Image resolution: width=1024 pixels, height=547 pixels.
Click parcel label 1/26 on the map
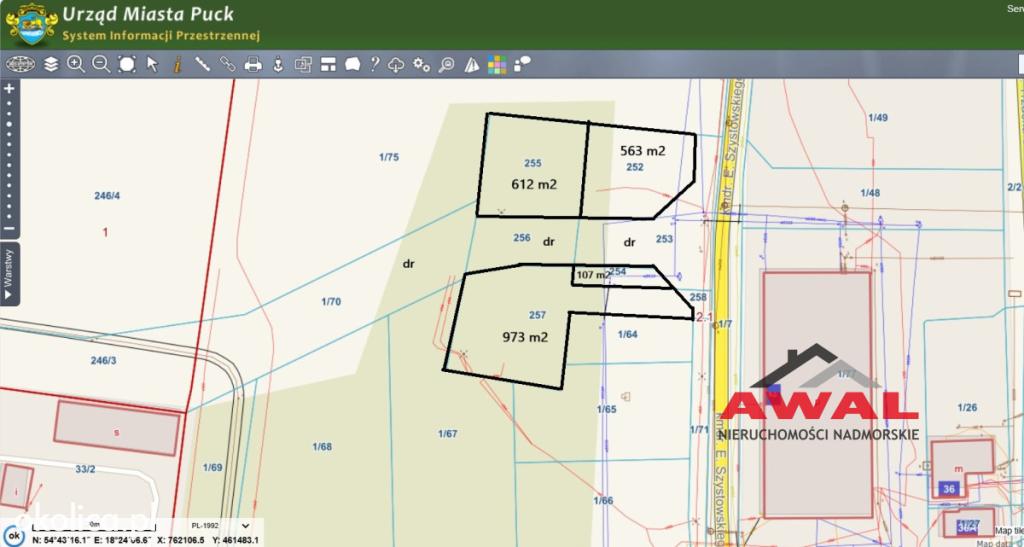967,407
